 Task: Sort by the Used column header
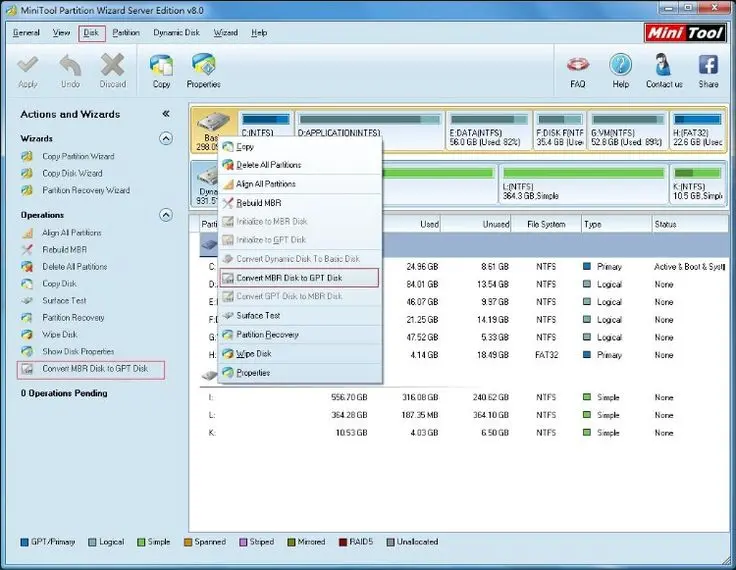coord(412,224)
